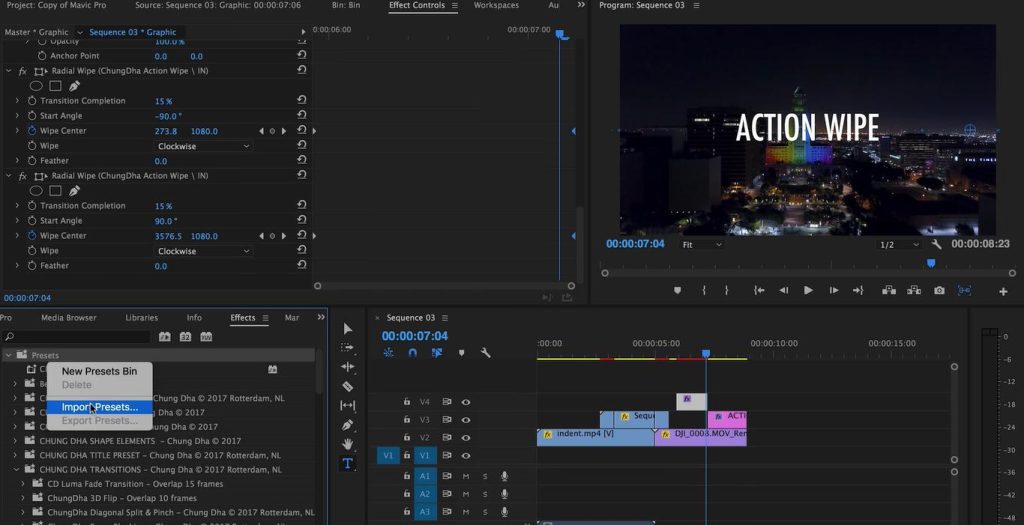Click the Accelerated Effects filter icon
The image size is (1024, 525).
[x=165, y=337]
